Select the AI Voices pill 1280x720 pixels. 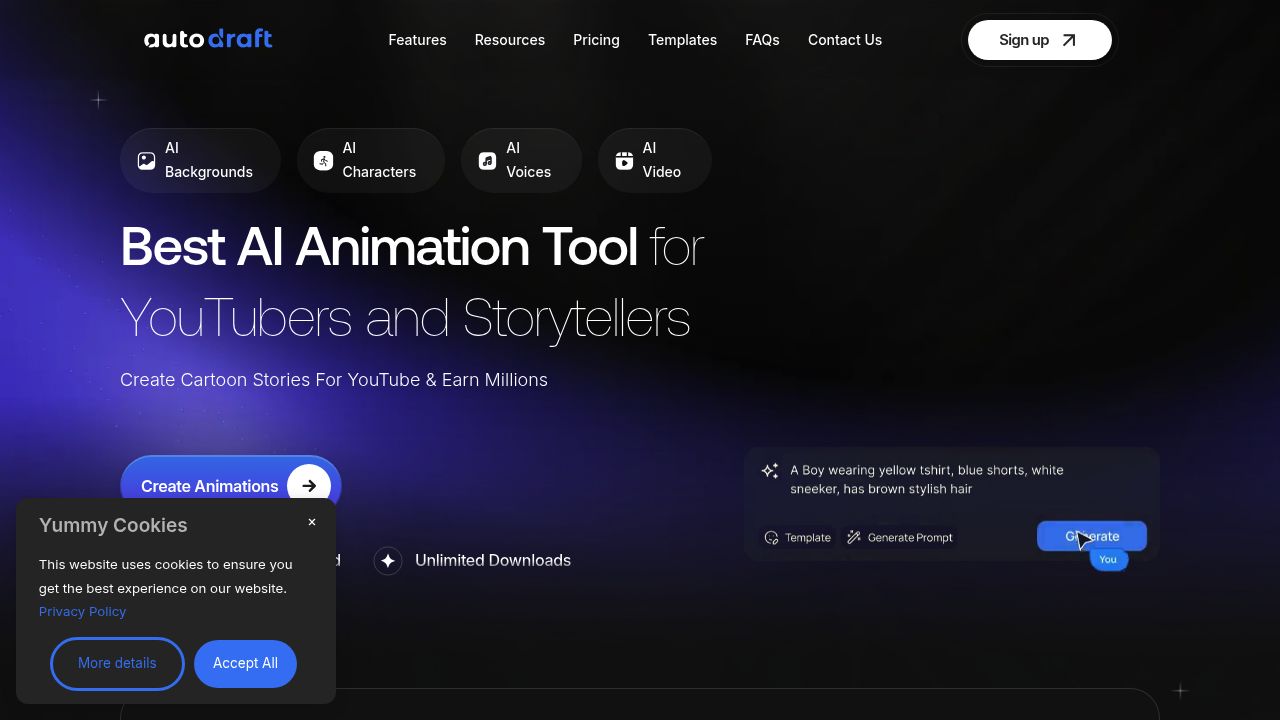click(521, 160)
